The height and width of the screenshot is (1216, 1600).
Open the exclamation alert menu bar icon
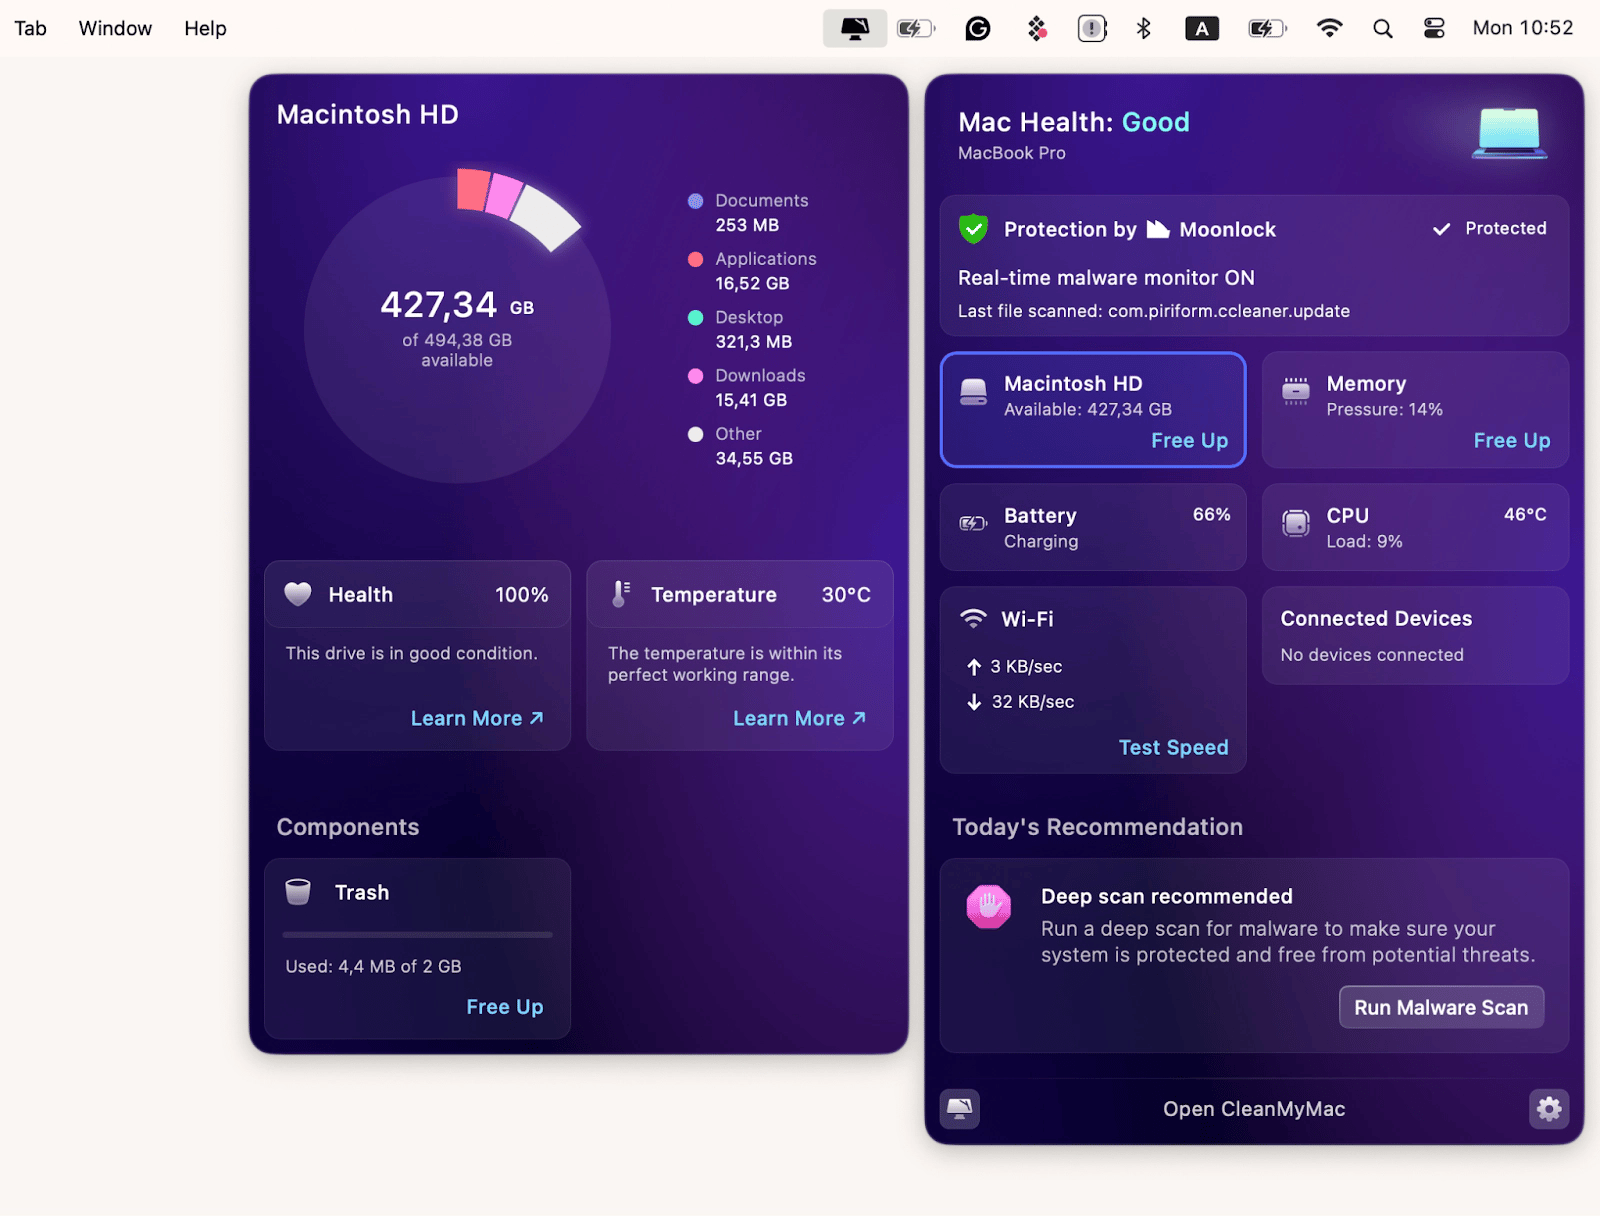pyautogui.click(x=1092, y=29)
